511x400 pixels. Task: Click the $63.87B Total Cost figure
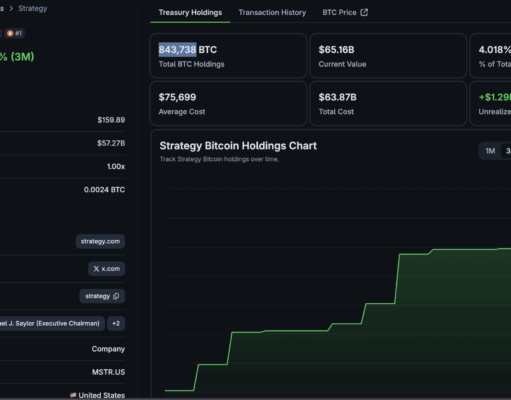(337, 97)
